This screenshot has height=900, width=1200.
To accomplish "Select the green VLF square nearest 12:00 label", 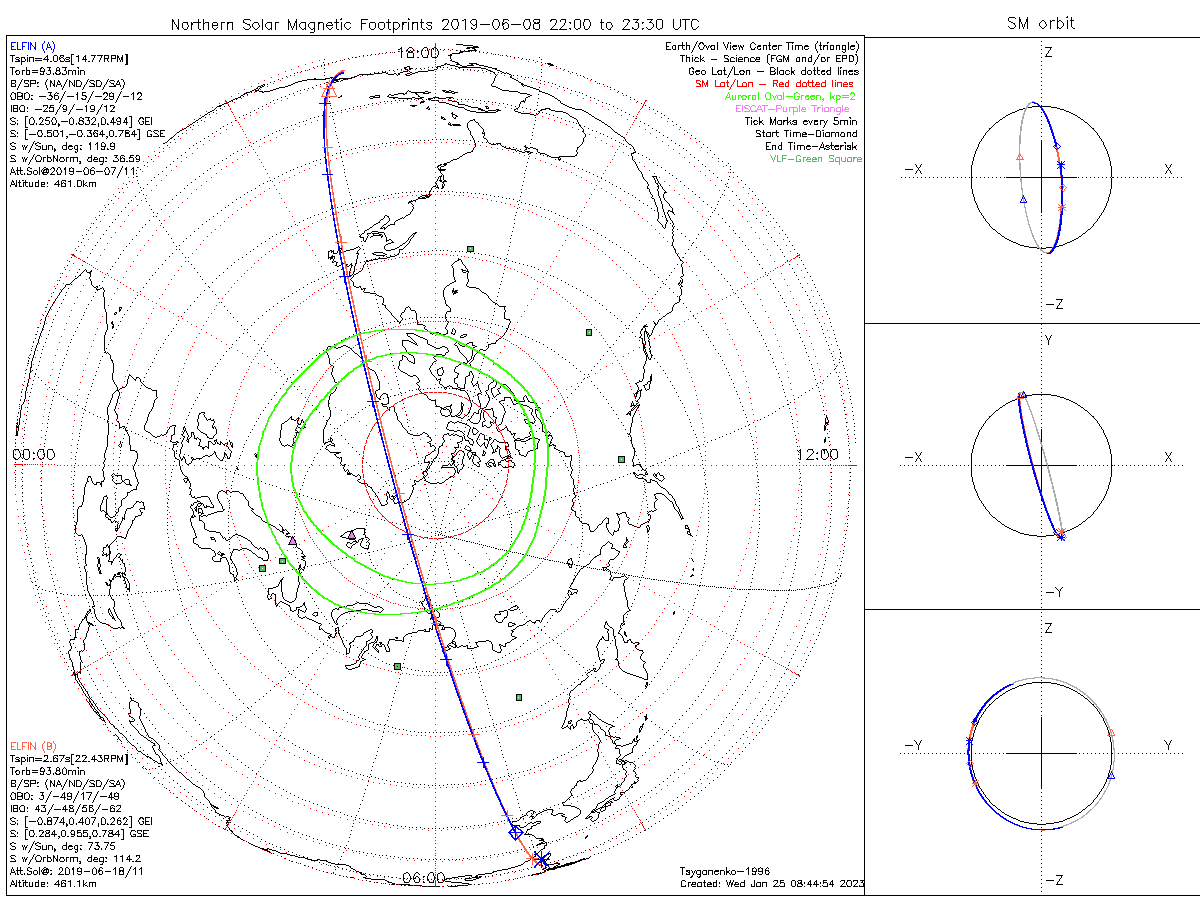I will pos(621,459).
